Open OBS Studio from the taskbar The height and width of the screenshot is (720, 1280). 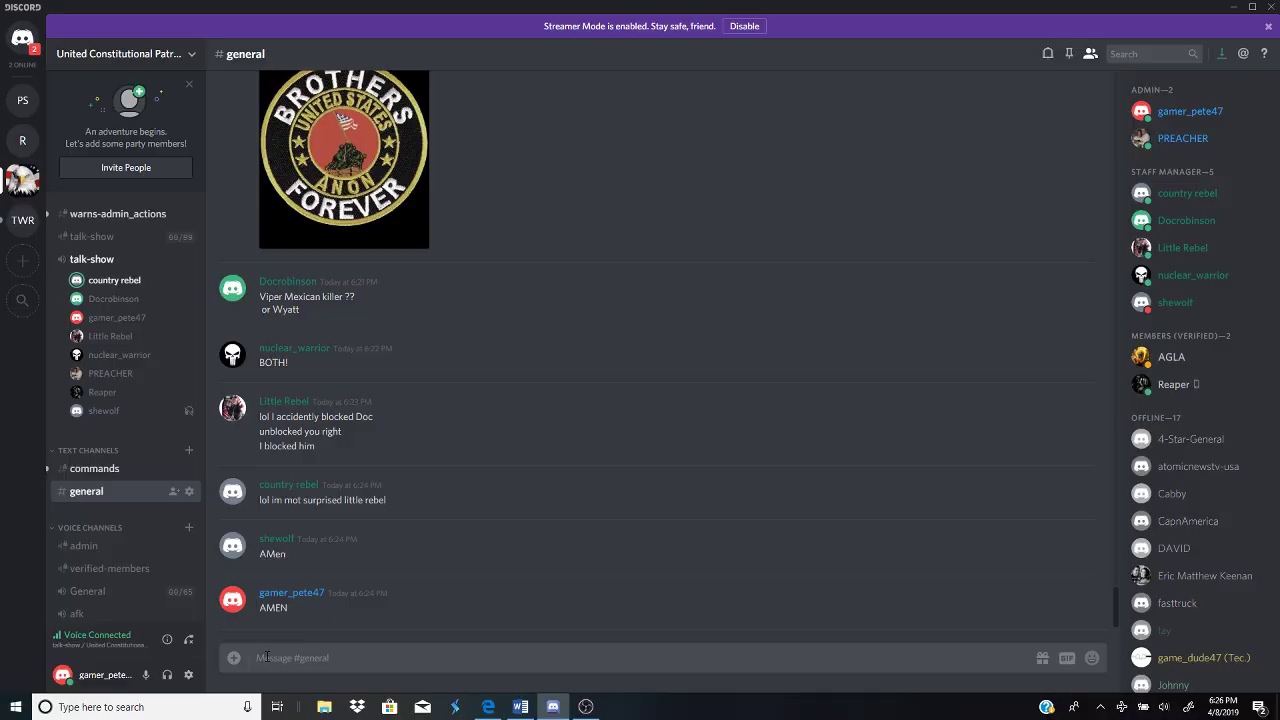click(x=586, y=707)
